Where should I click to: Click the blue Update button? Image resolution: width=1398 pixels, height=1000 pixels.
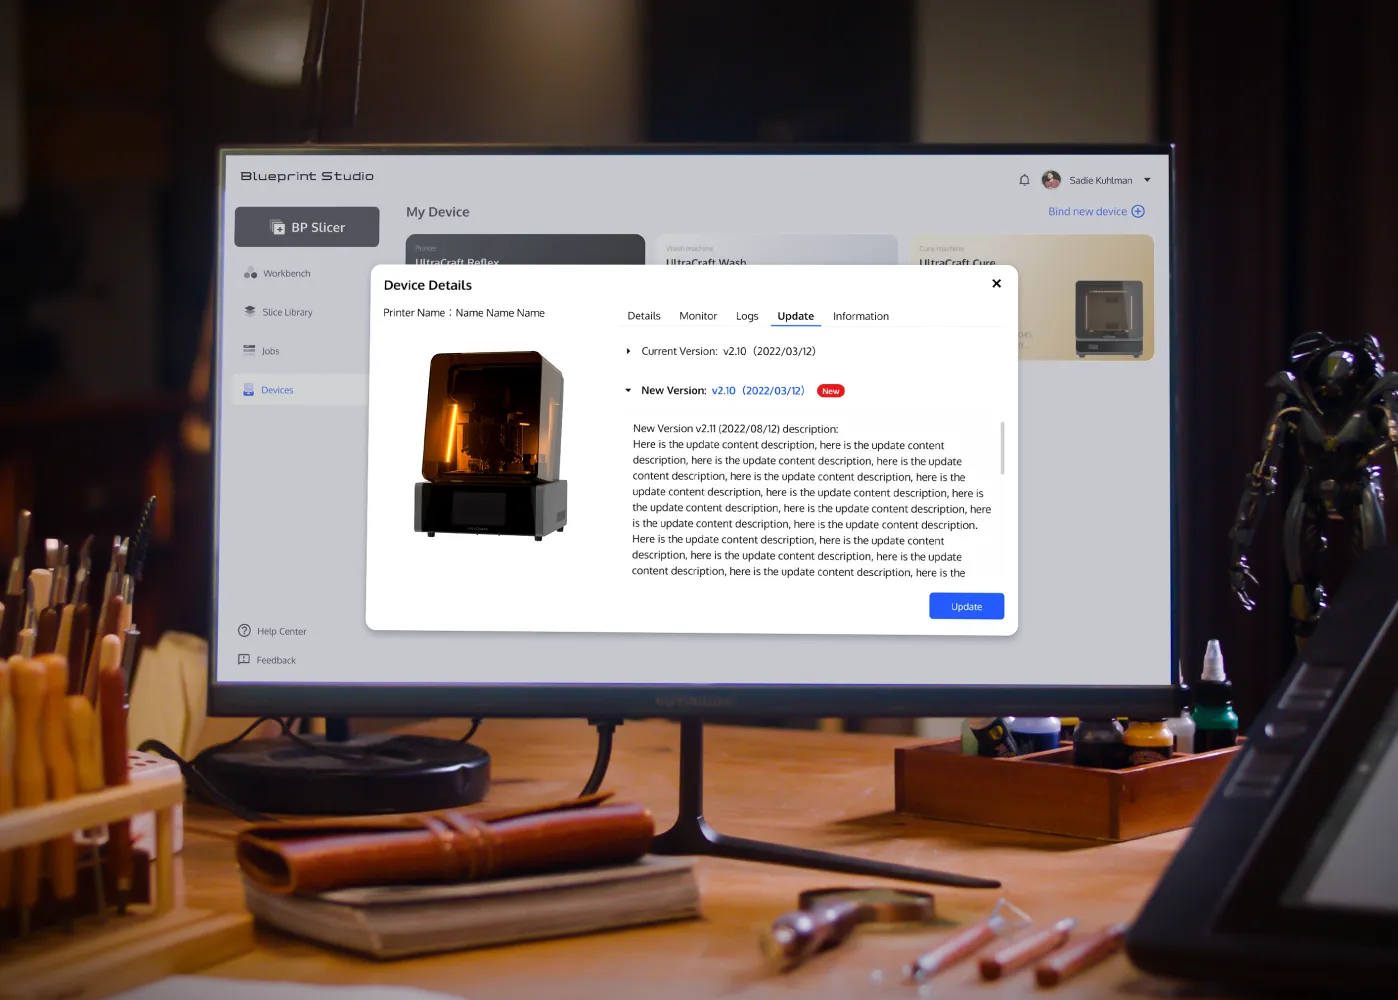[x=966, y=606]
